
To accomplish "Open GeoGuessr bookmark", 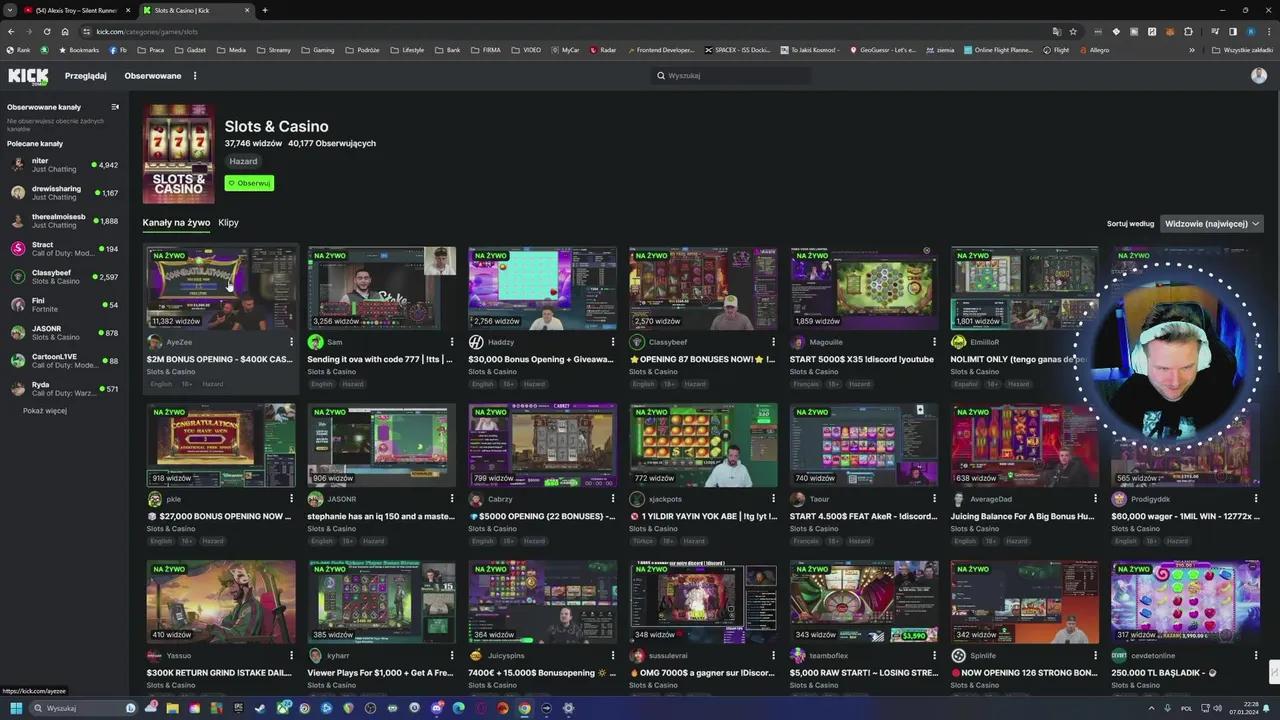I will coord(883,50).
